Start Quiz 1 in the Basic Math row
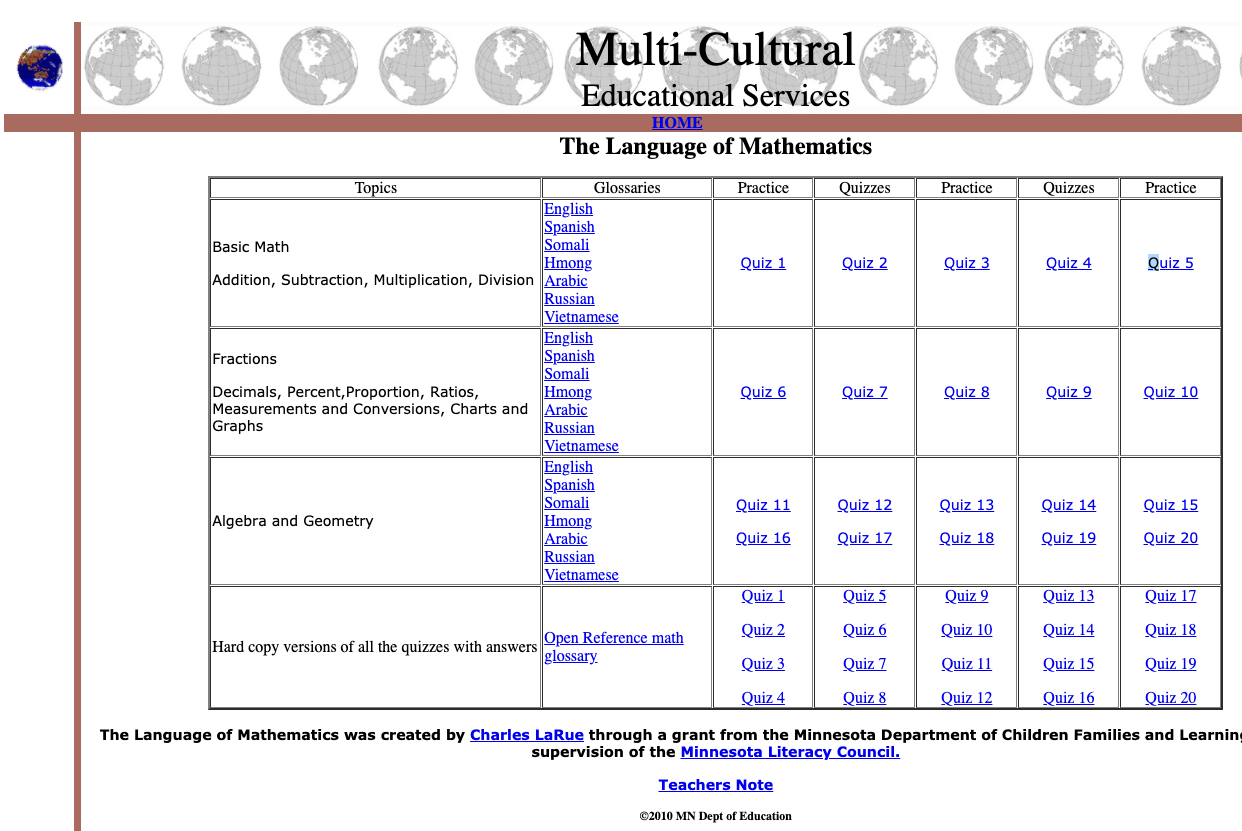The image size is (1242, 831). 763,262
